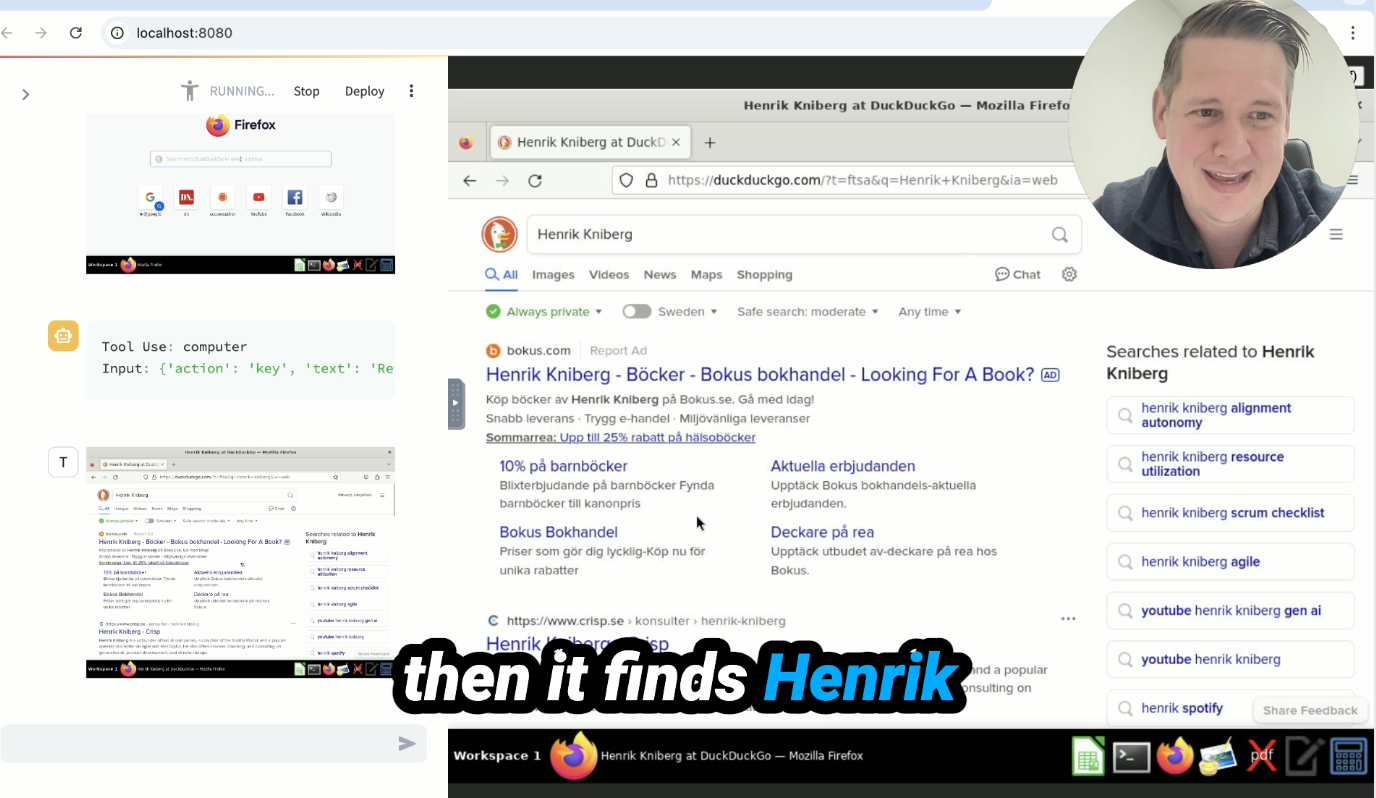
Task: Open DuckDuckGo hamburger menu
Action: (1336, 234)
